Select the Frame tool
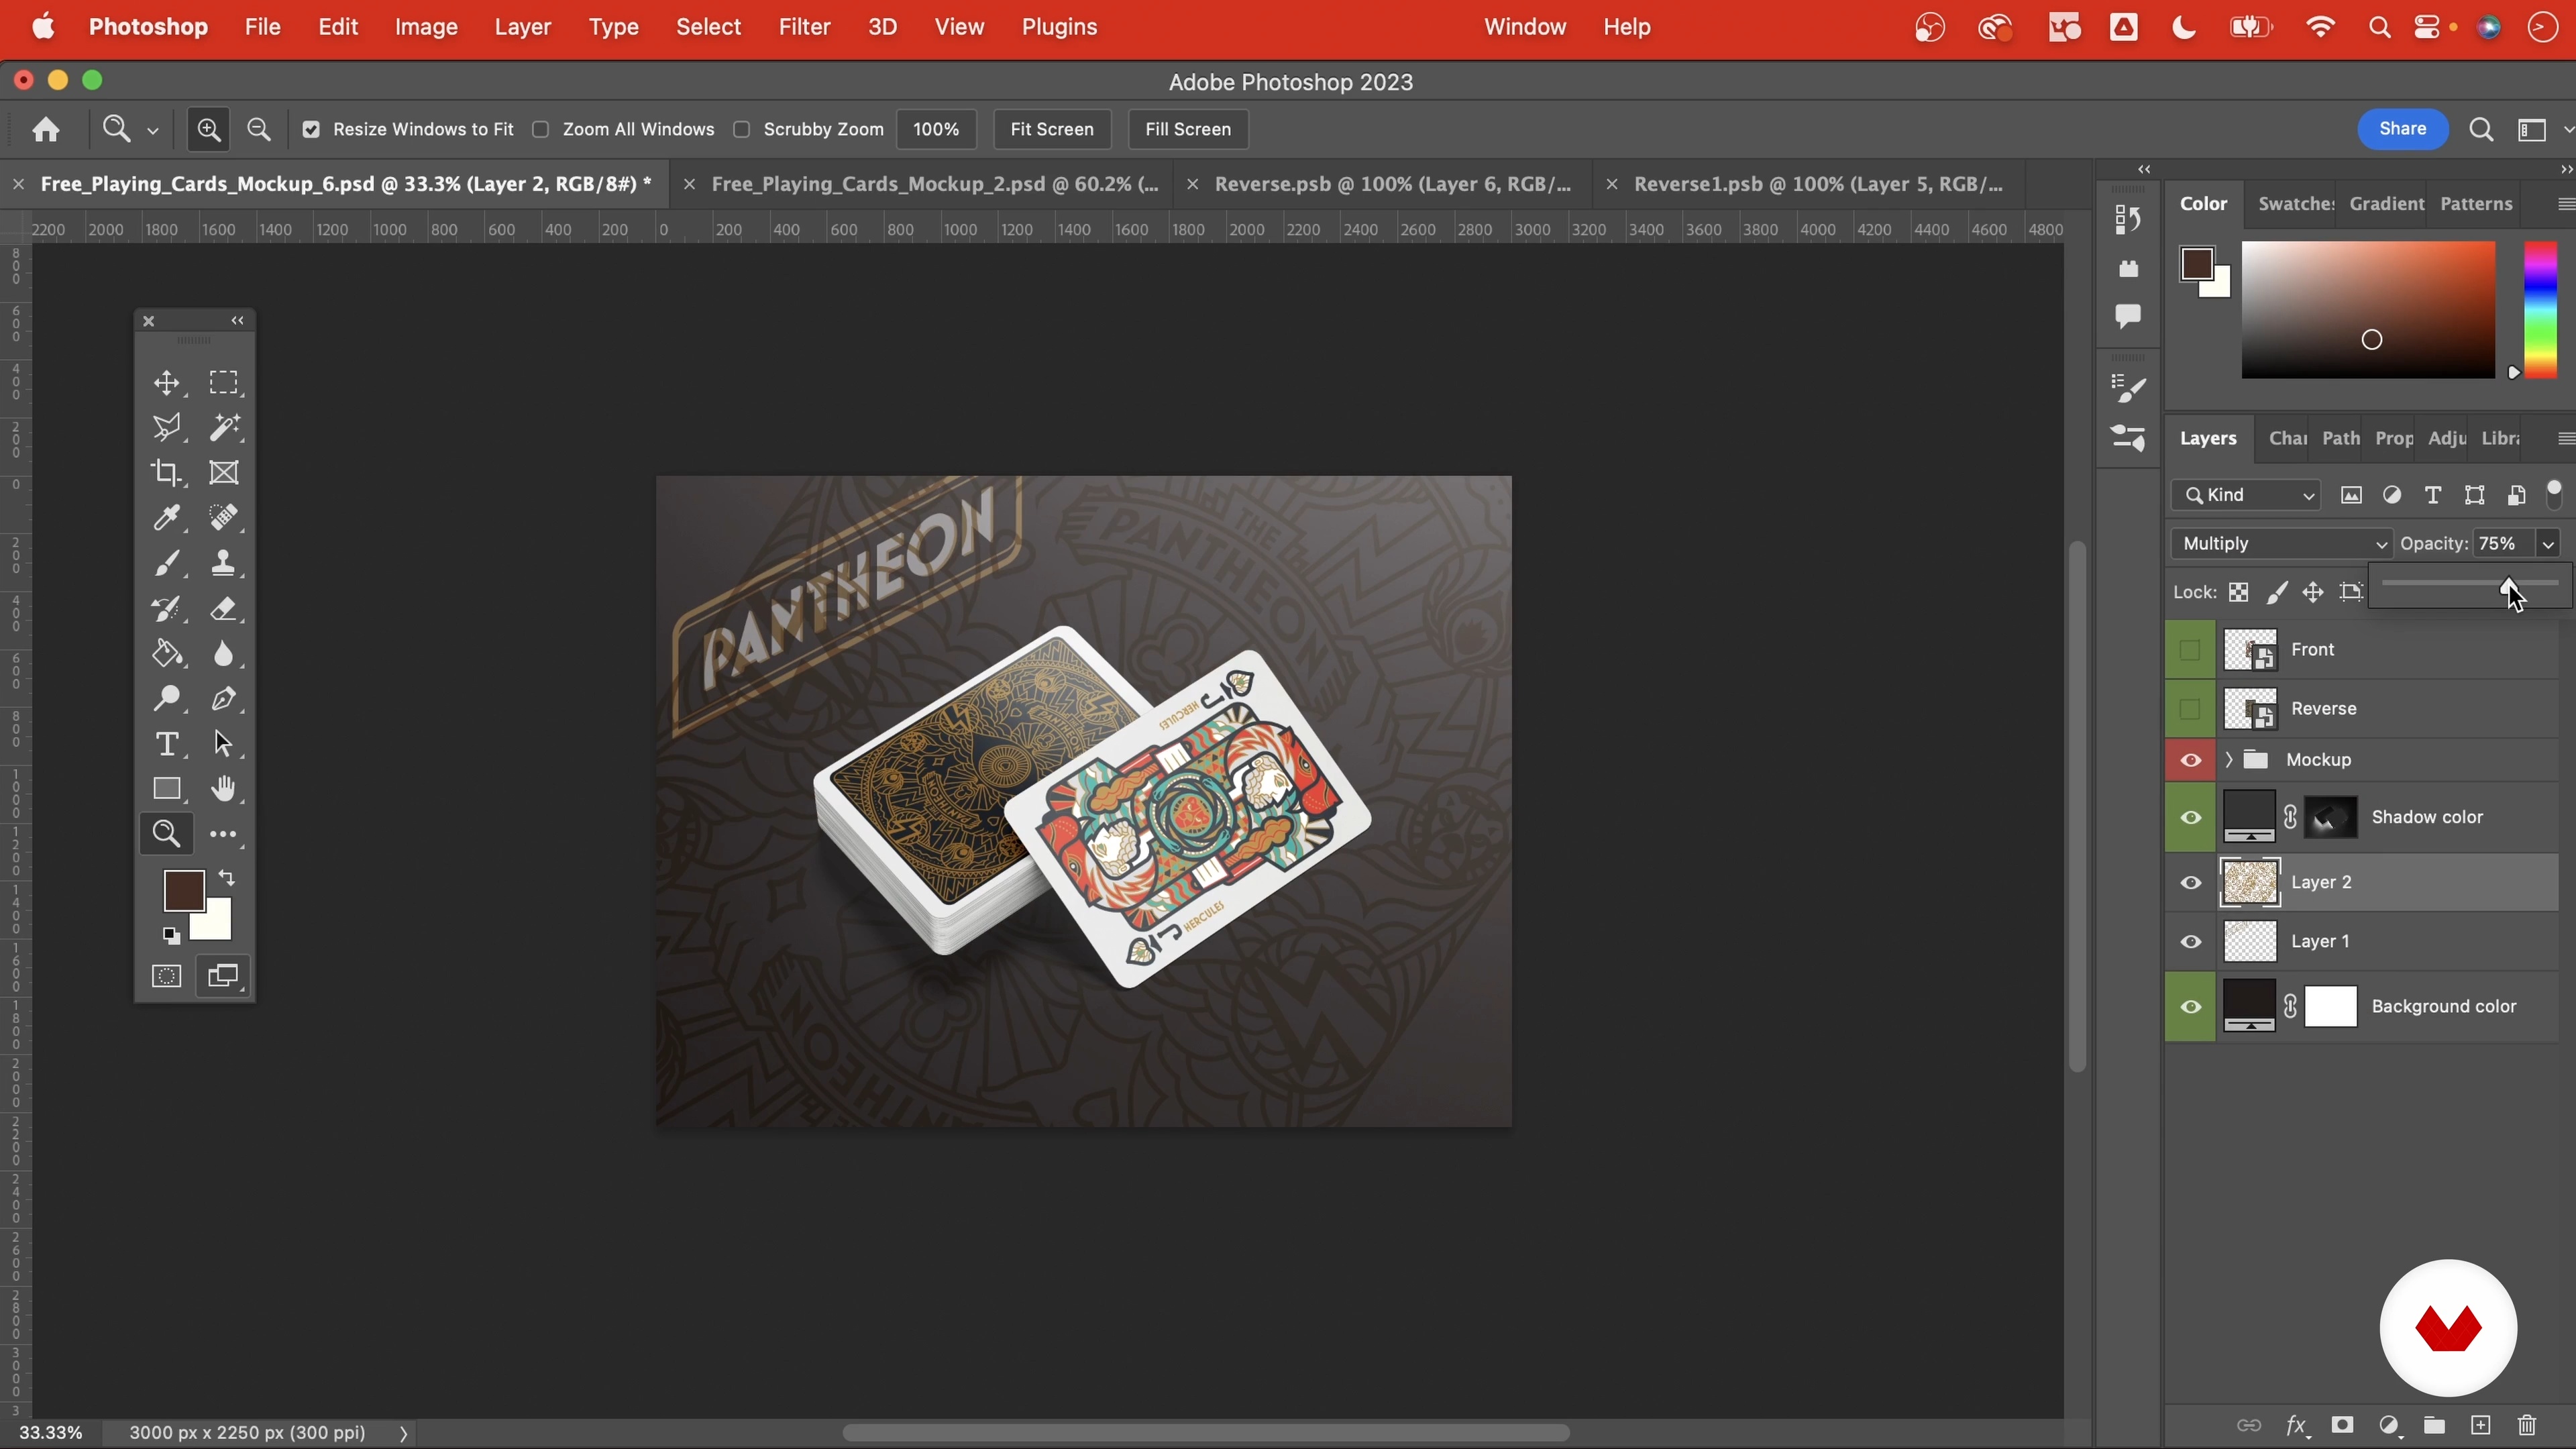2576x1449 pixels. (224, 473)
